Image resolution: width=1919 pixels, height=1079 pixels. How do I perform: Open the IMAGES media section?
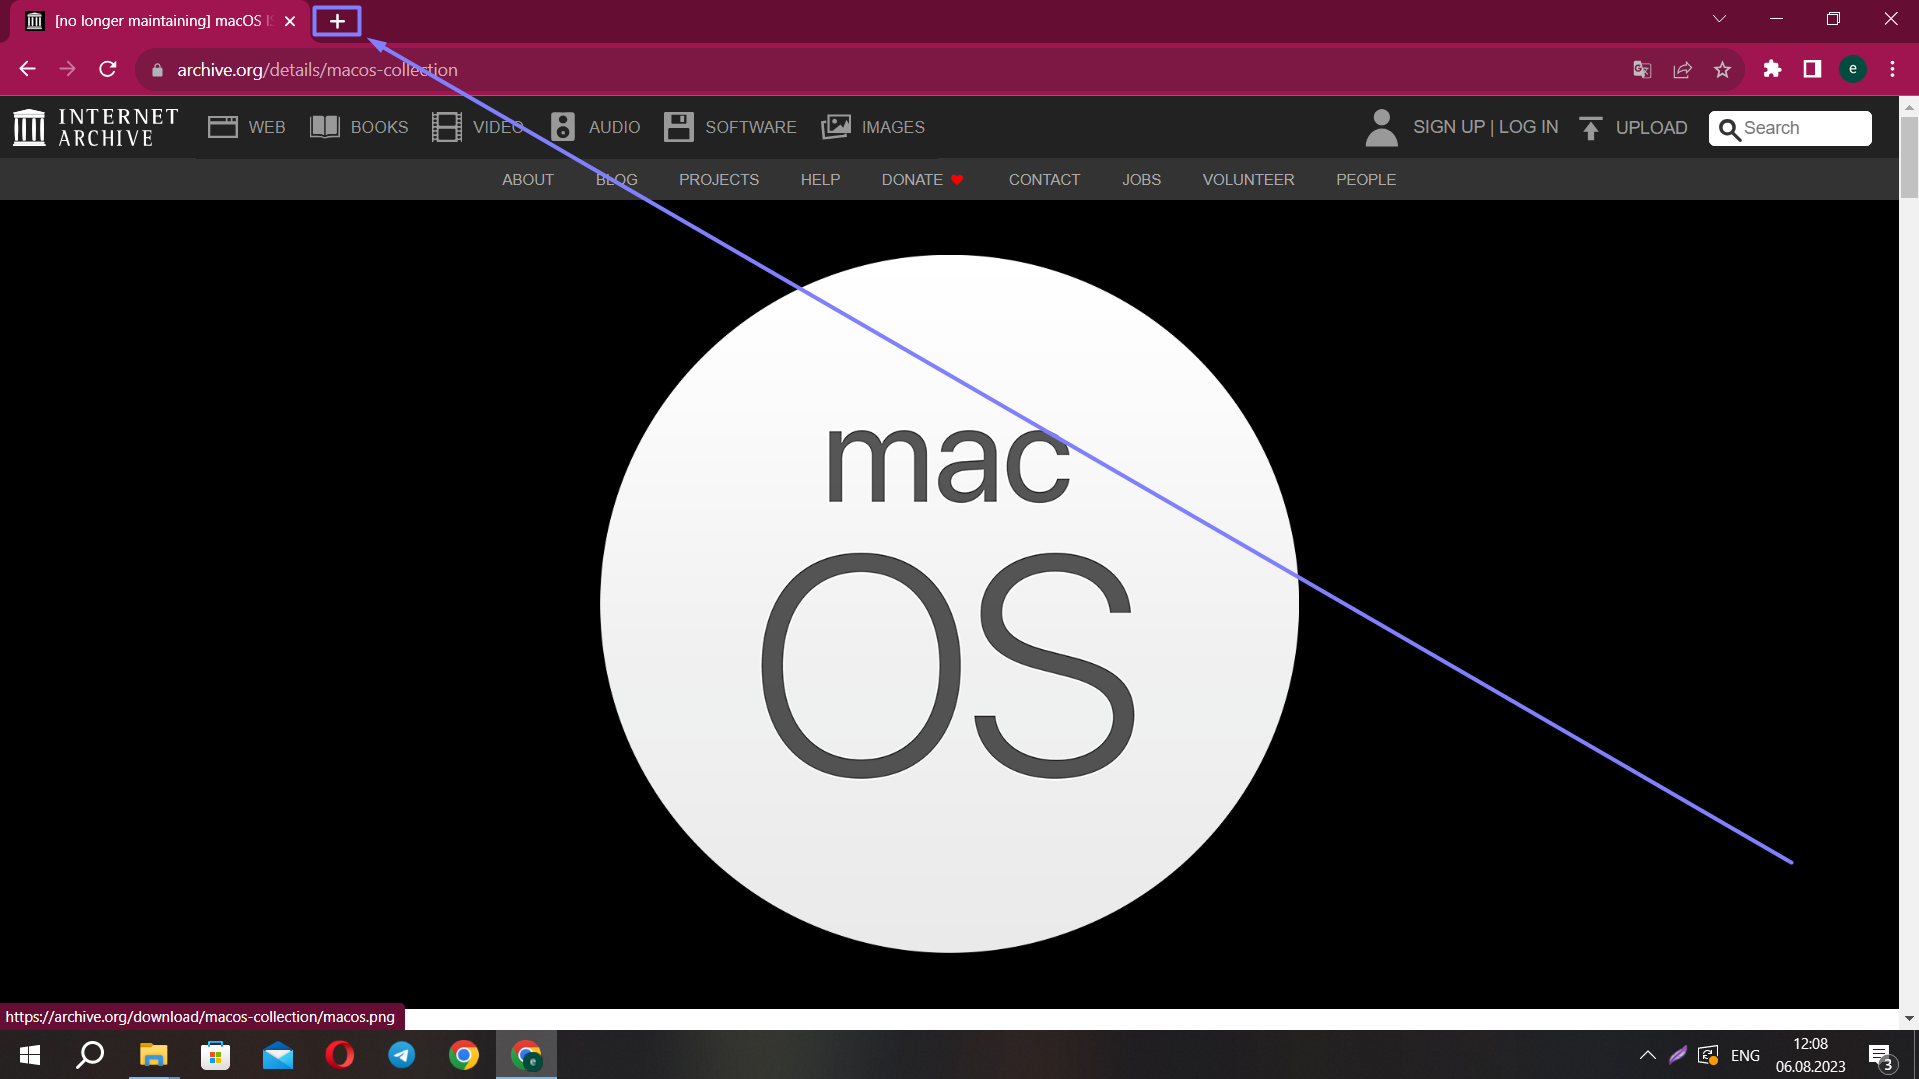pyautogui.click(x=873, y=127)
